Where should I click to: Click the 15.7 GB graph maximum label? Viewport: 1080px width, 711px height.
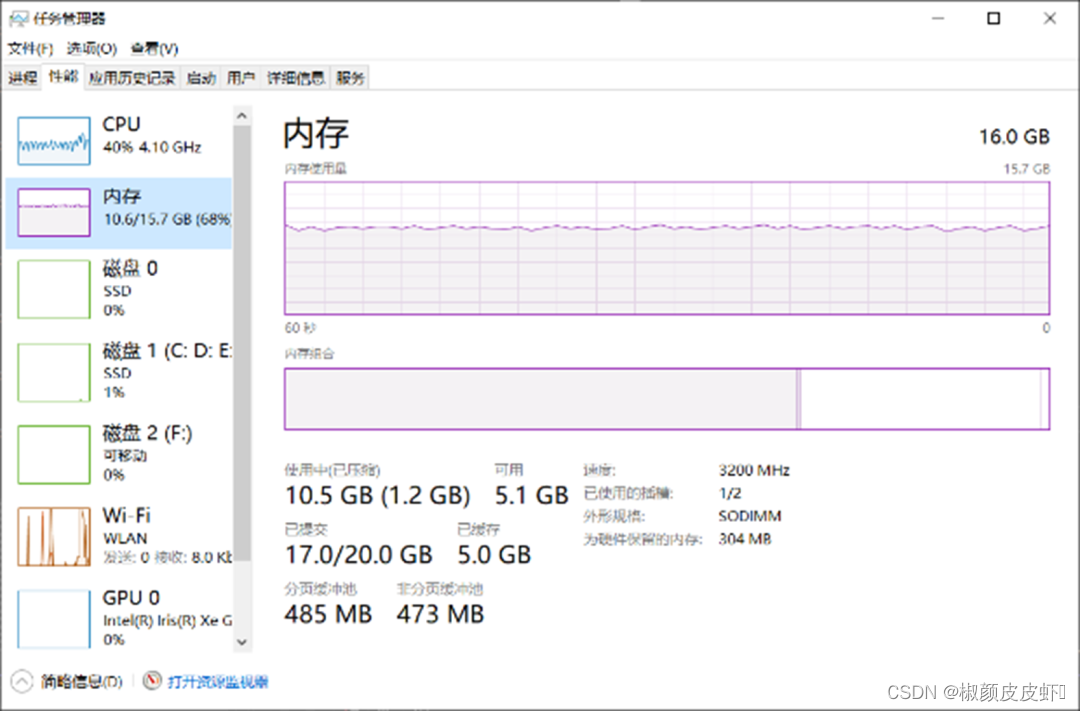[1026, 169]
